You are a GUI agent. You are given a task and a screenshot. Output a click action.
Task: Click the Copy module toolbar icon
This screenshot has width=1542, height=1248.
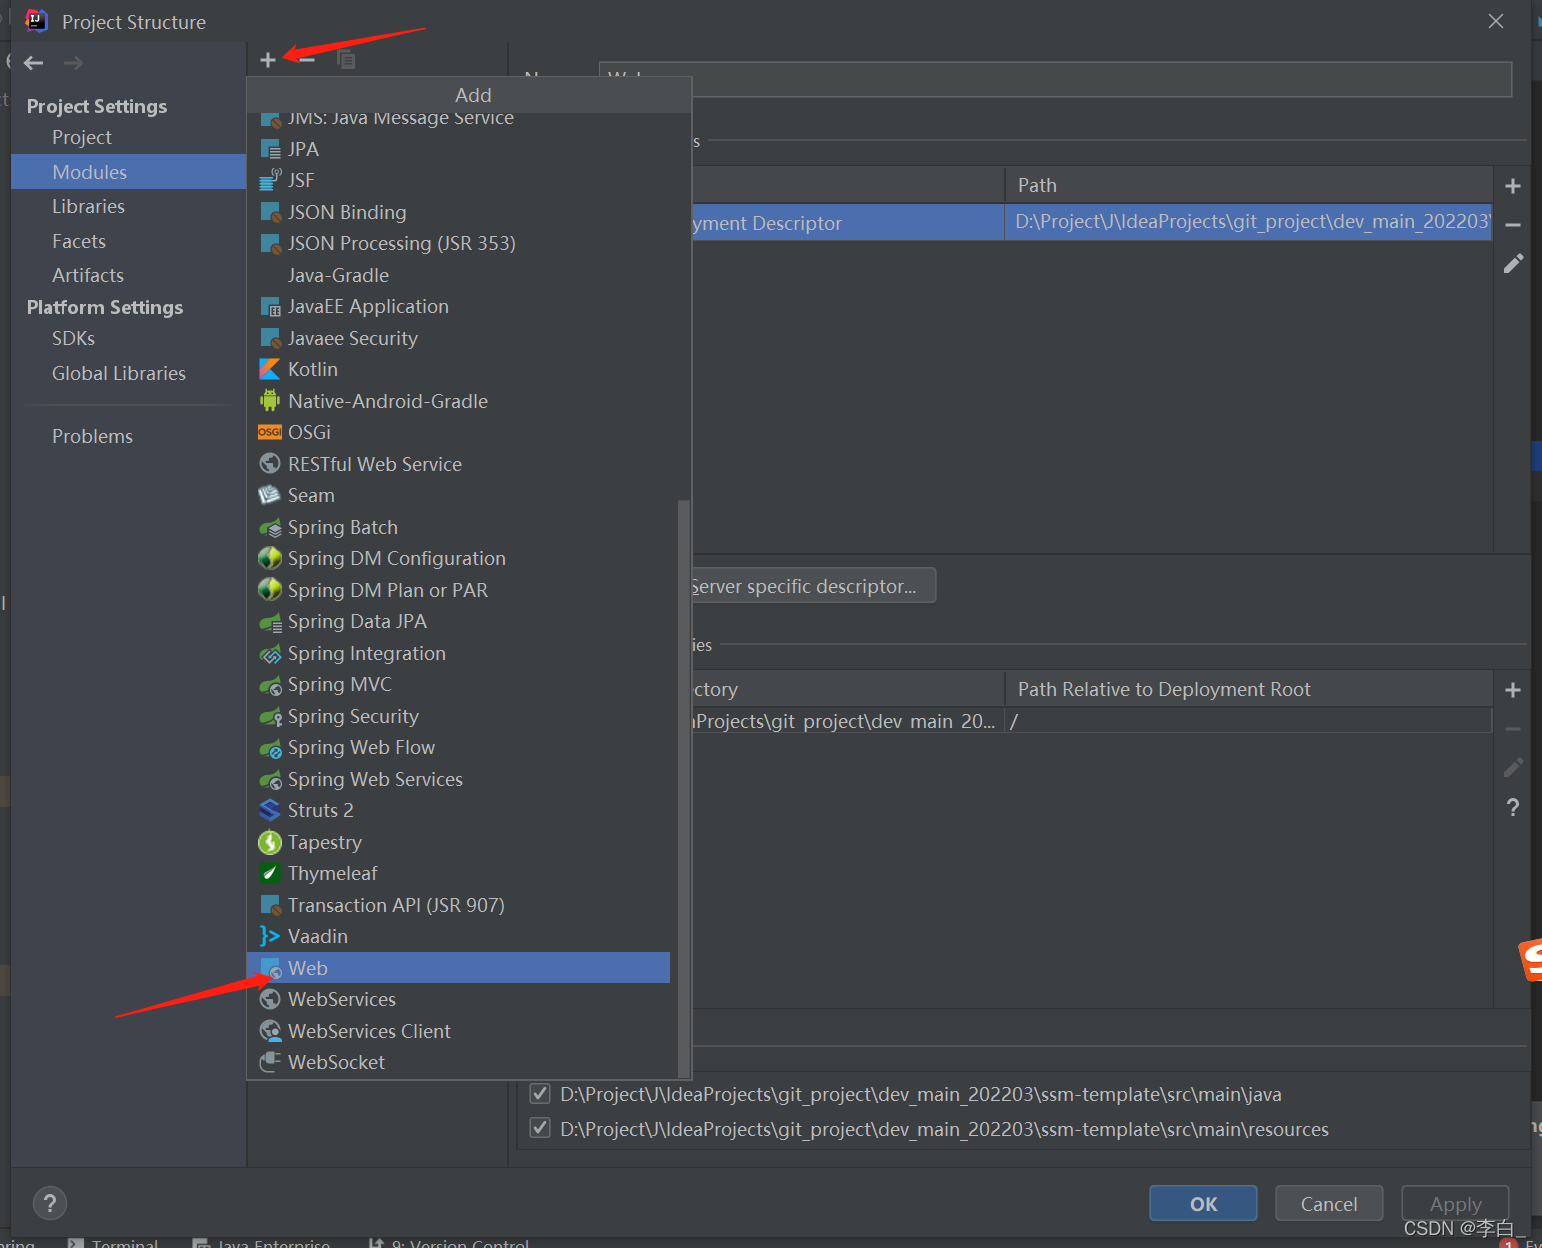point(346,60)
